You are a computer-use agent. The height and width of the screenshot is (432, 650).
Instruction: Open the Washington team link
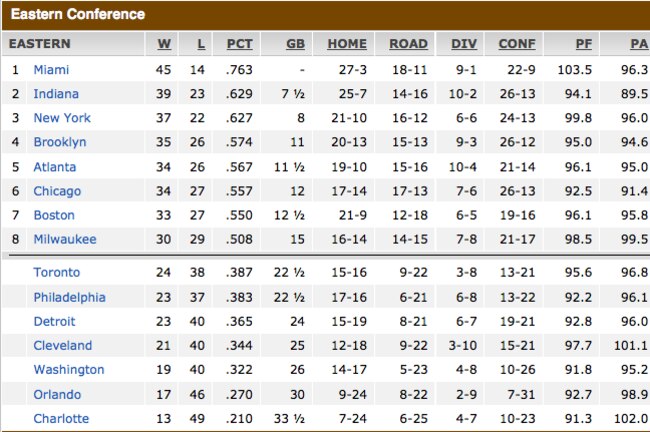(x=69, y=369)
